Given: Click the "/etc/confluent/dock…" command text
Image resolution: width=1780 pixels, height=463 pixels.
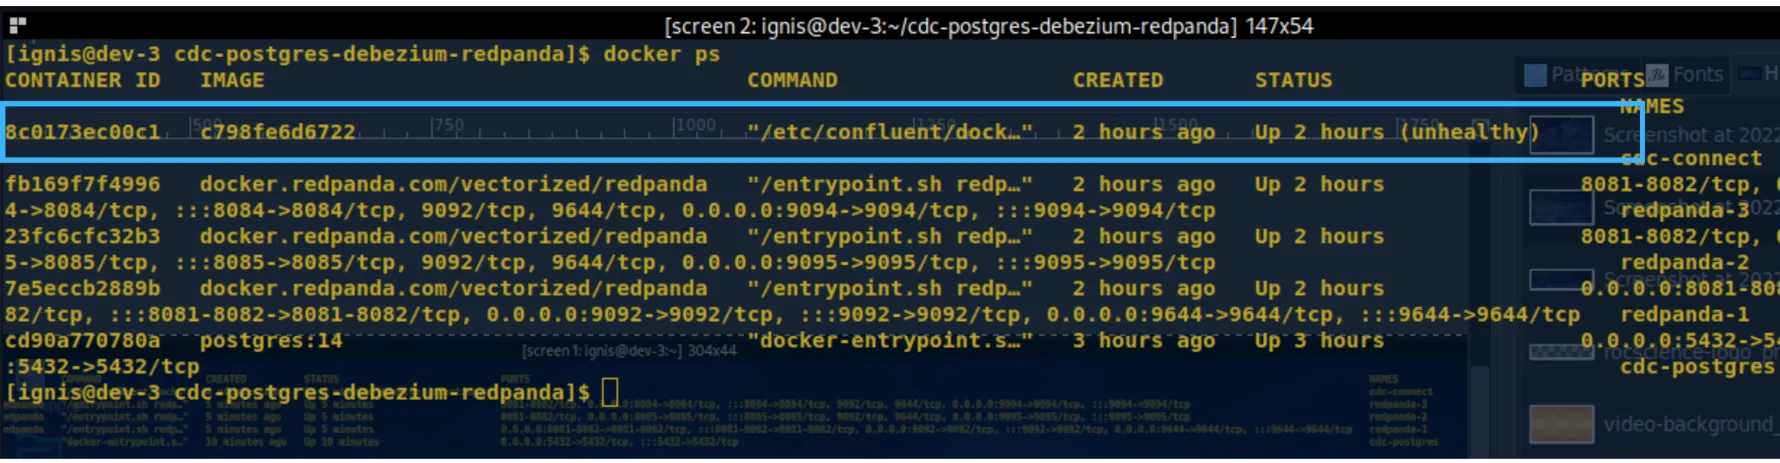Looking at the screenshot, I should (890, 132).
